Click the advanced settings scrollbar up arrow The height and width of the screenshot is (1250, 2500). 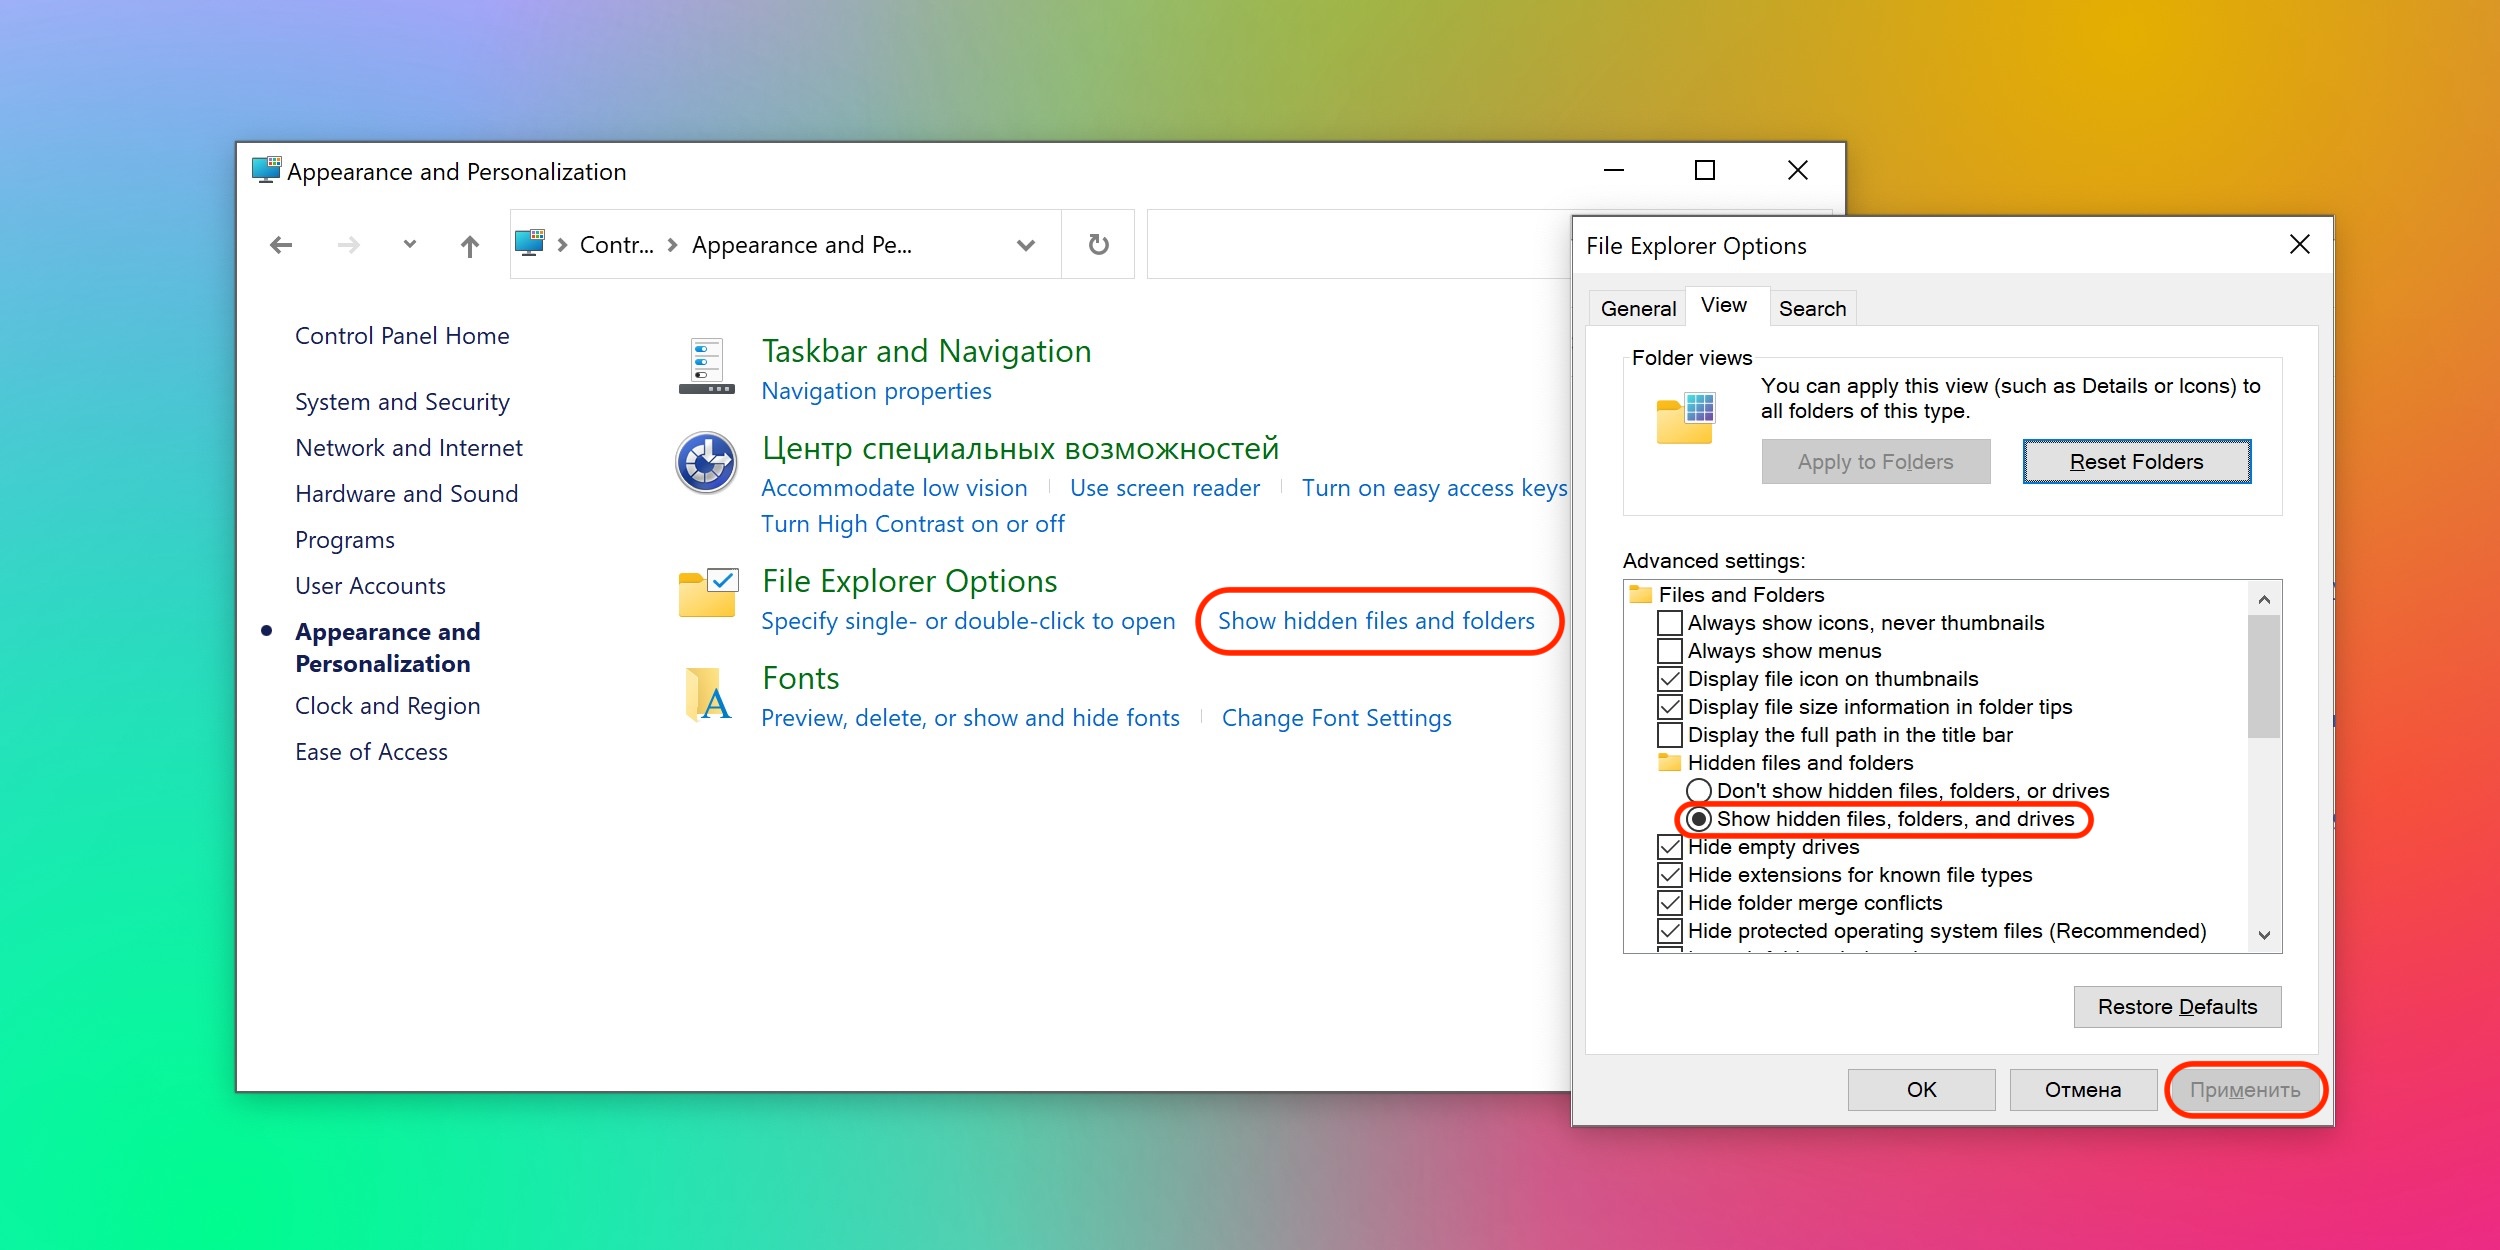click(x=2264, y=599)
